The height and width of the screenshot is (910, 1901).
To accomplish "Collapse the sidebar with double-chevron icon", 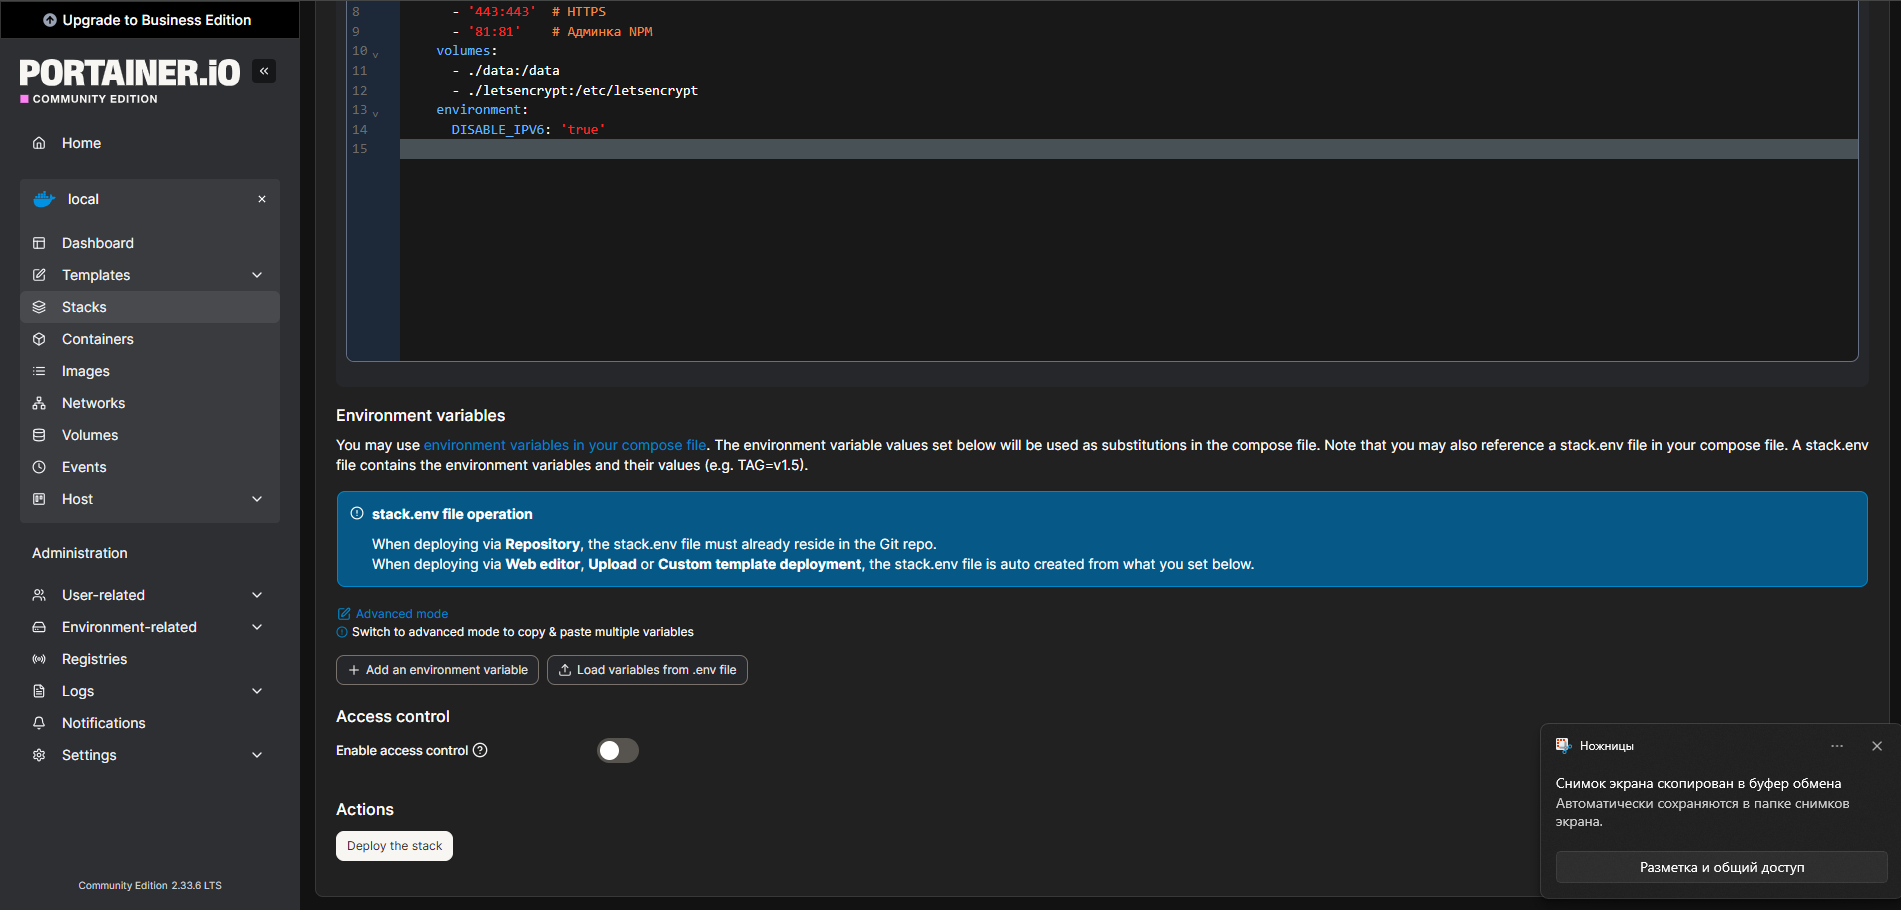I will click(264, 71).
